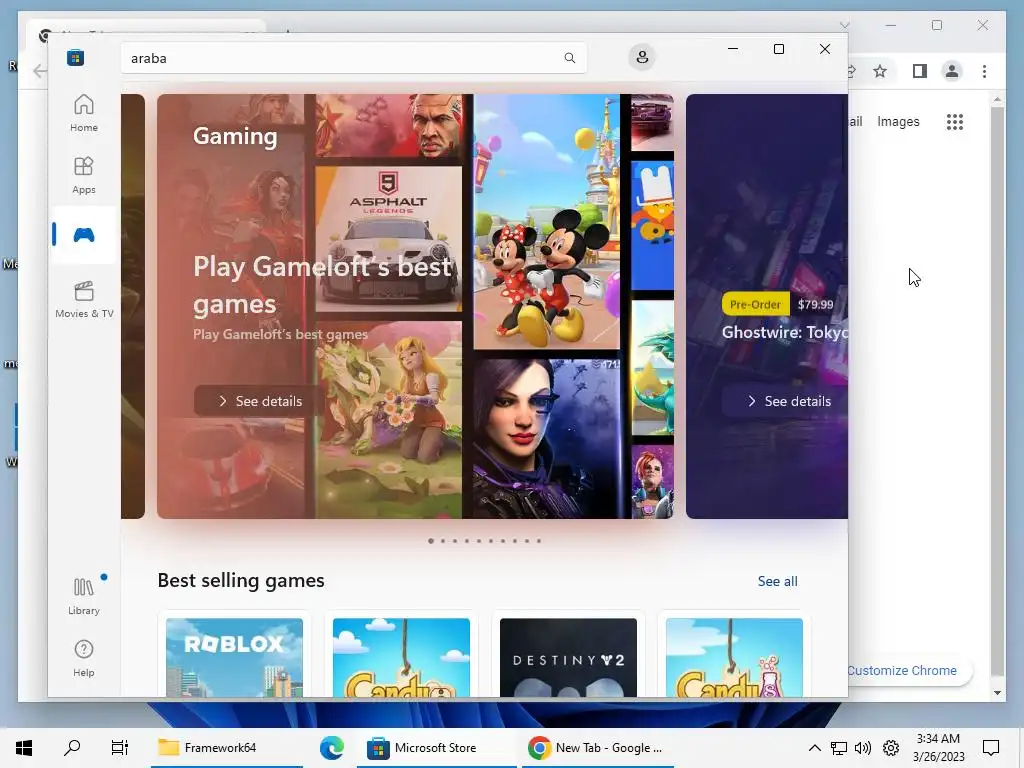
Task: Click the volume icon in system tray
Action: pyautogui.click(x=863, y=748)
